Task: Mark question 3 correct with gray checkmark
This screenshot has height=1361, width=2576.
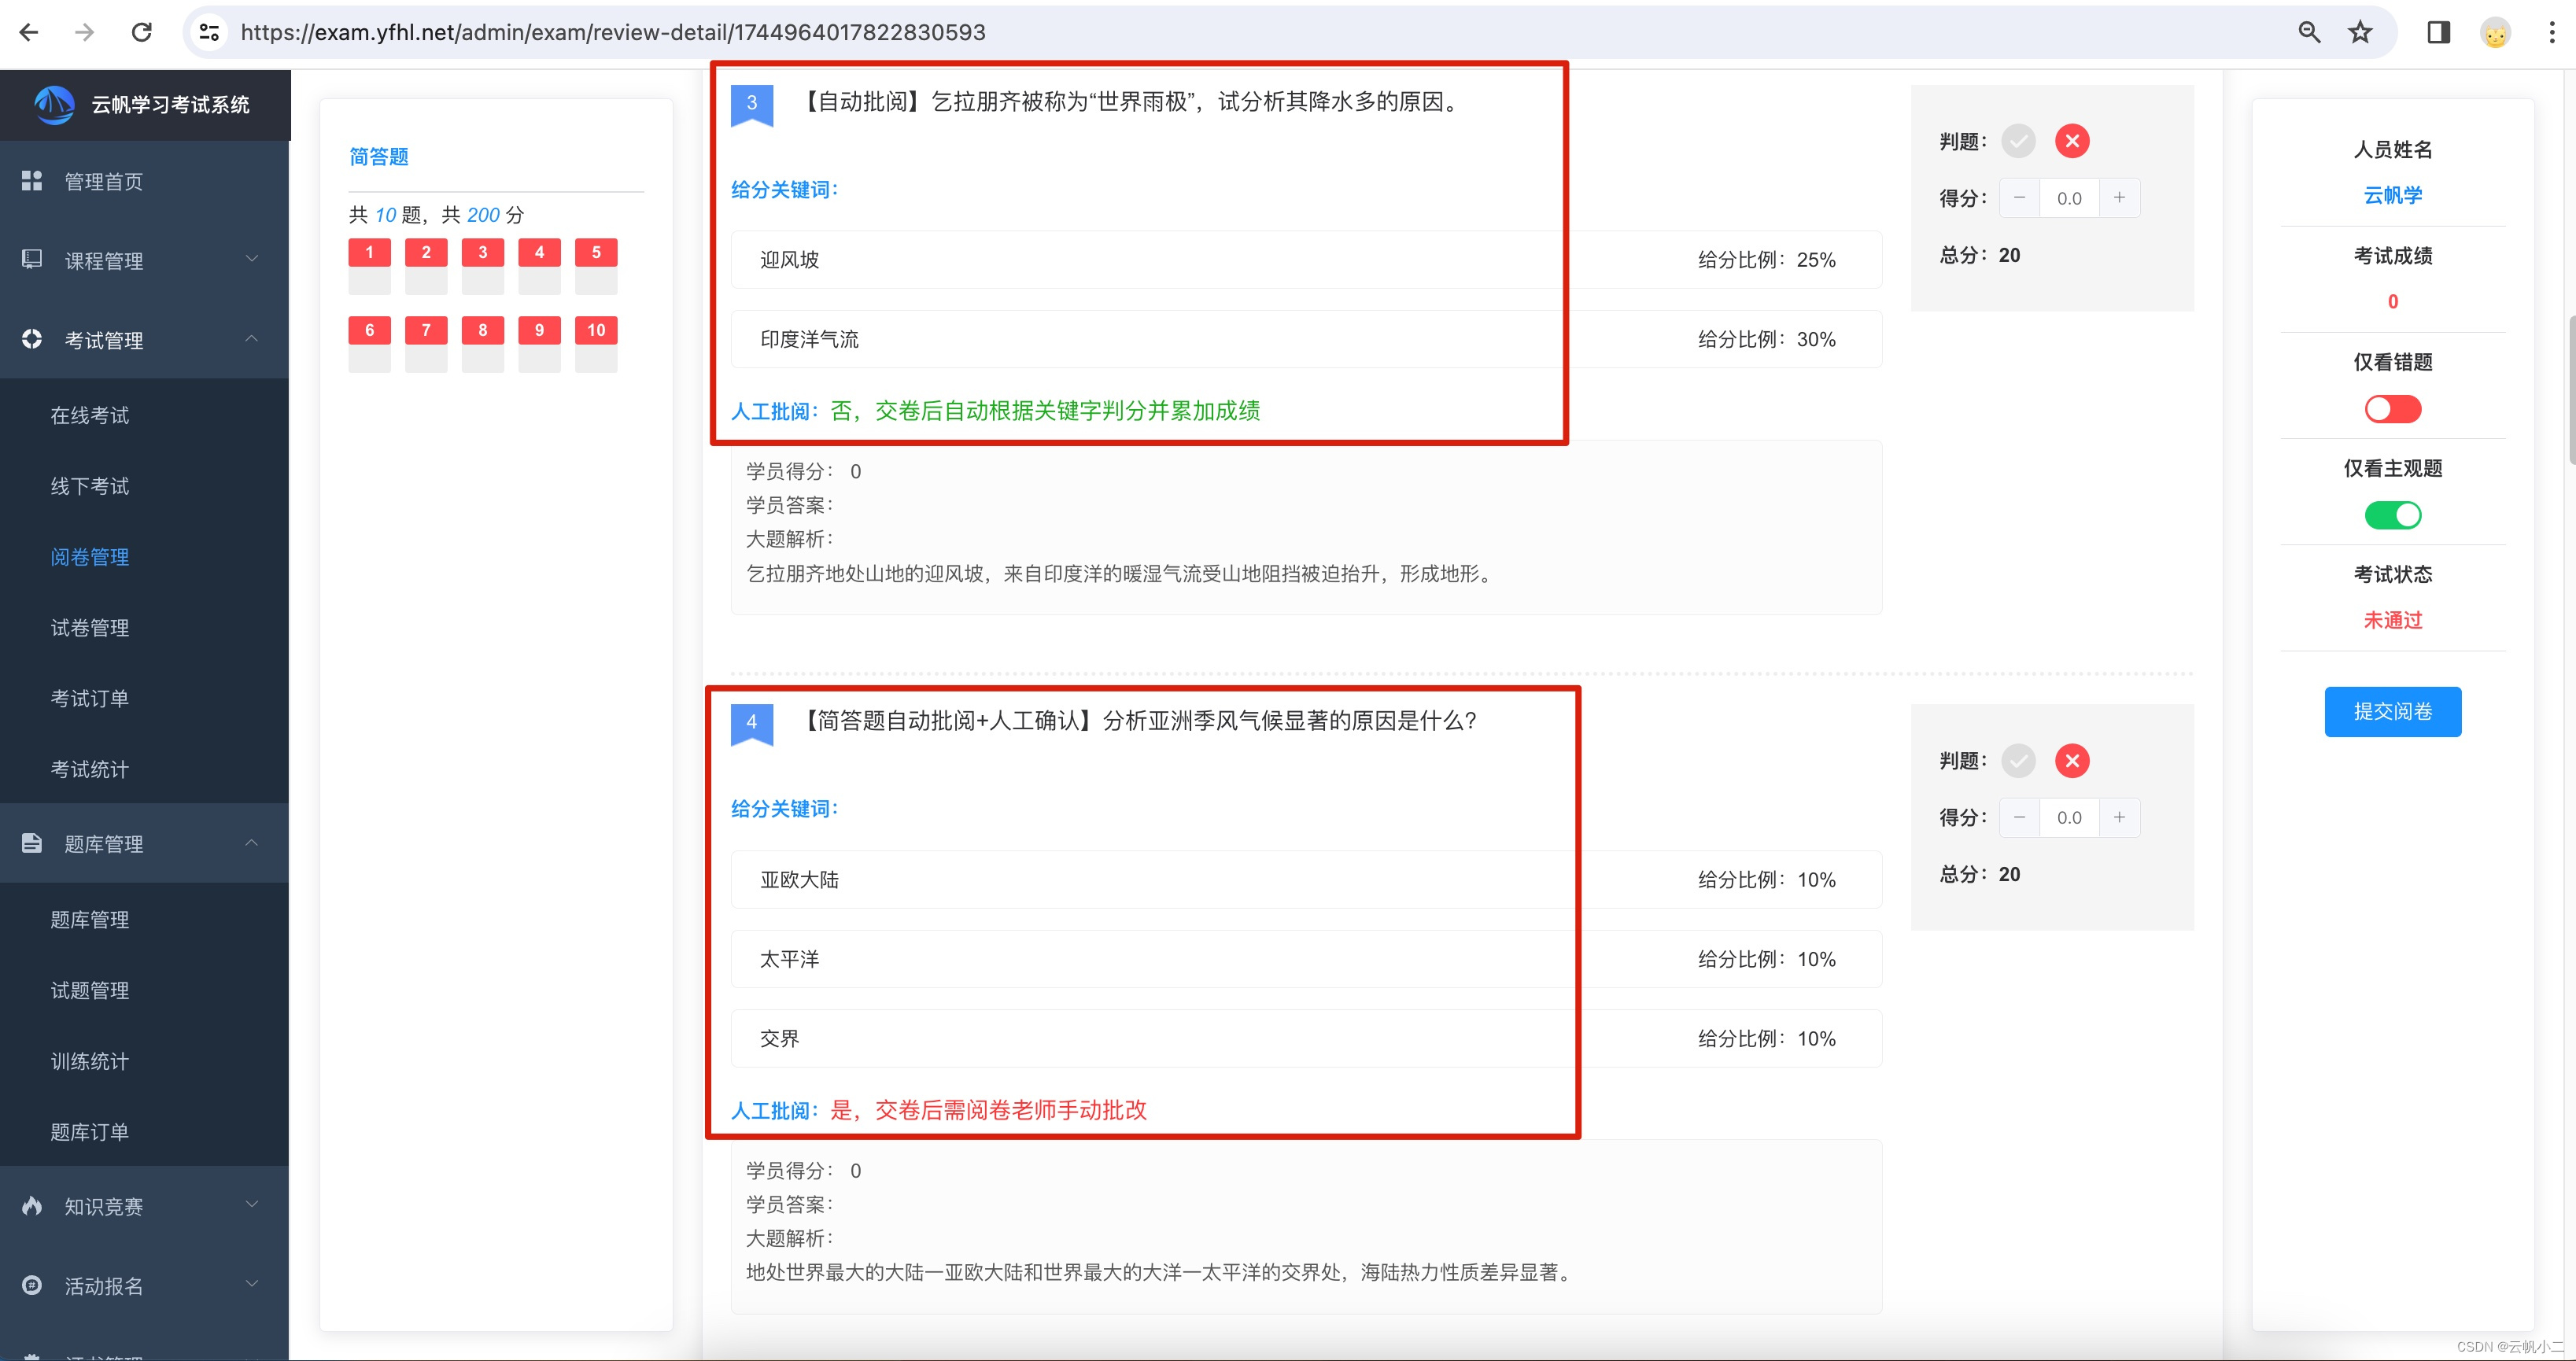Action: coord(2018,141)
